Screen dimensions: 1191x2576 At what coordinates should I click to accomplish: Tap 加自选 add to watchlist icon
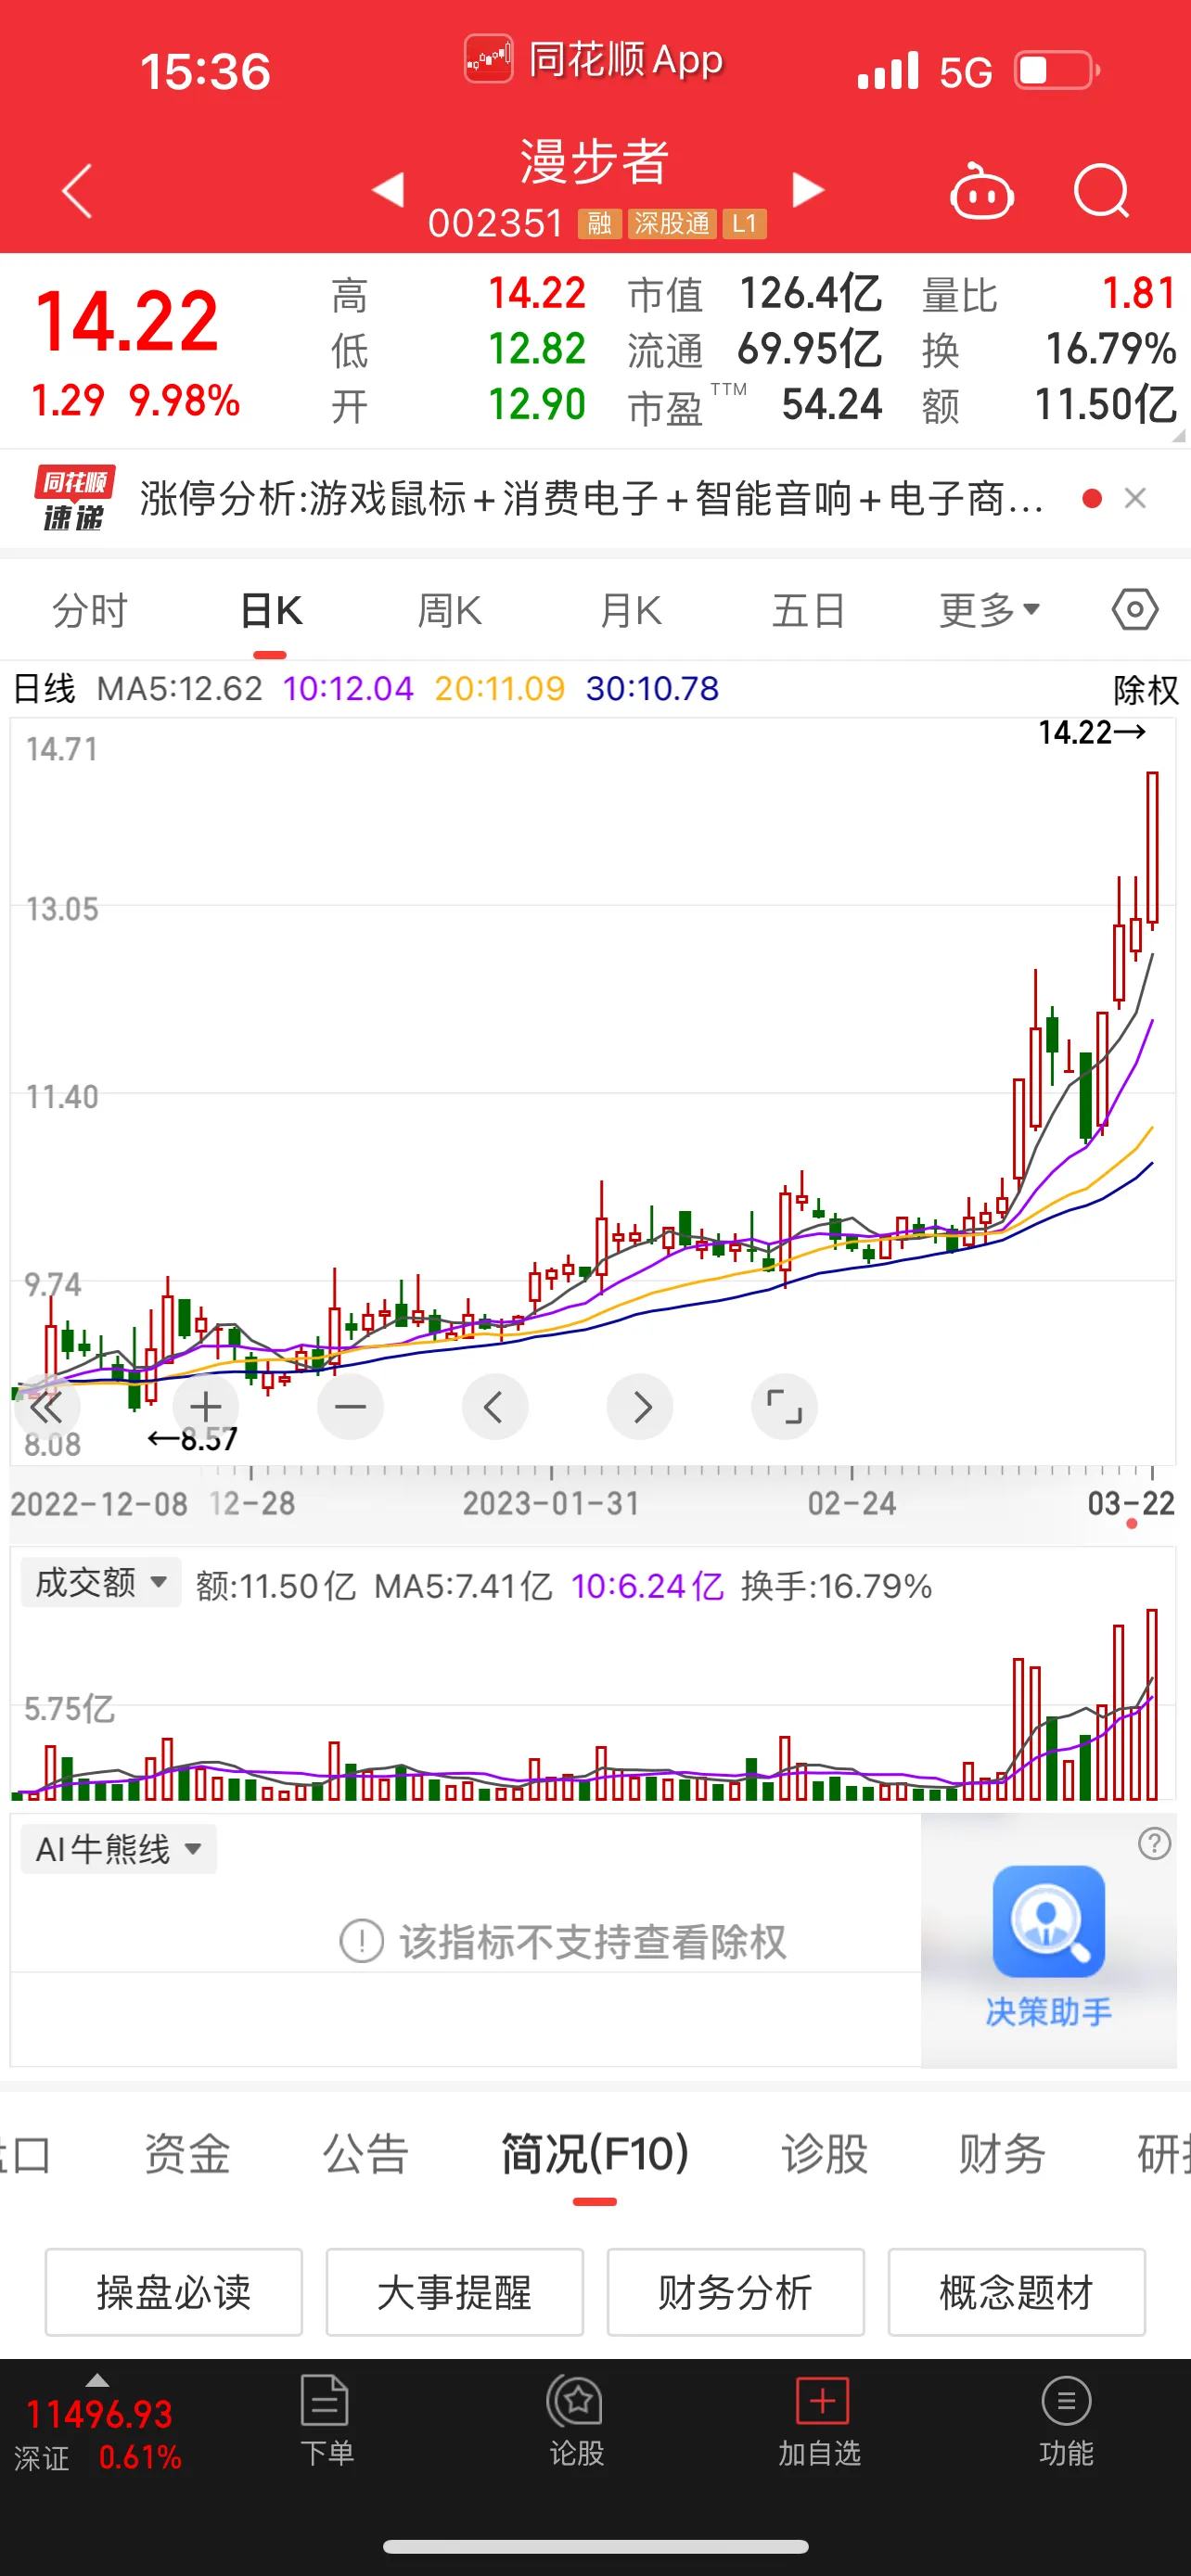pyautogui.click(x=820, y=2421)
